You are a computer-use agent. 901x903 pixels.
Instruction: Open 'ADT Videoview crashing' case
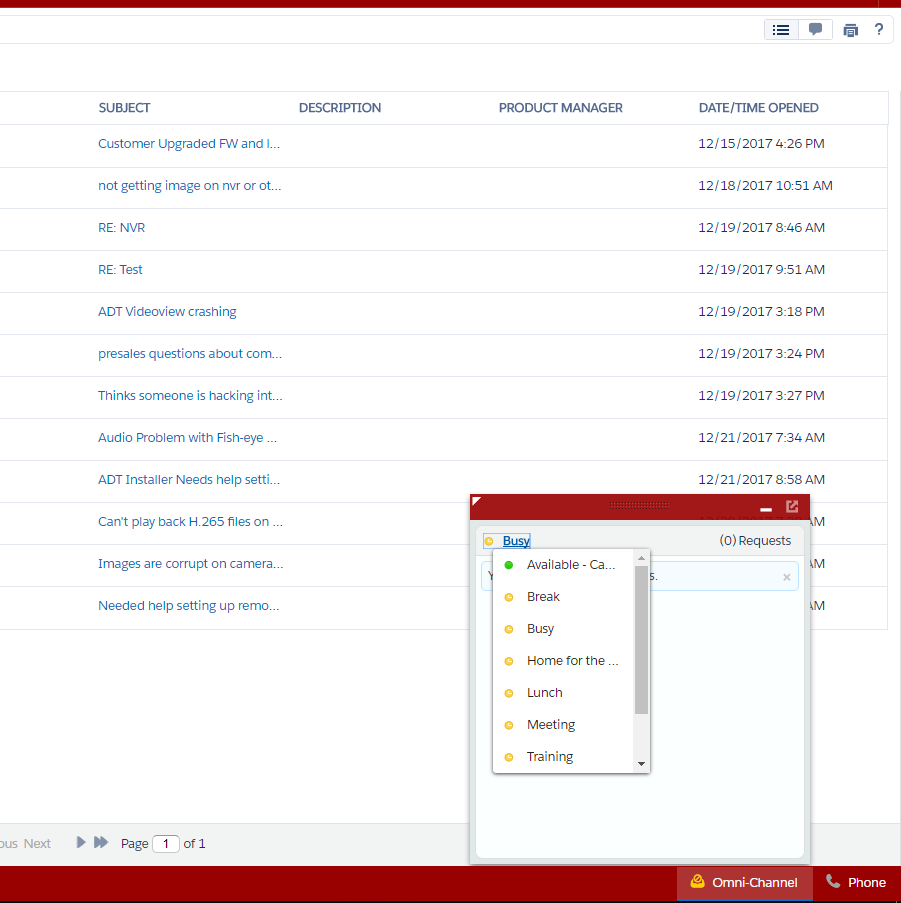pos(167,312)
